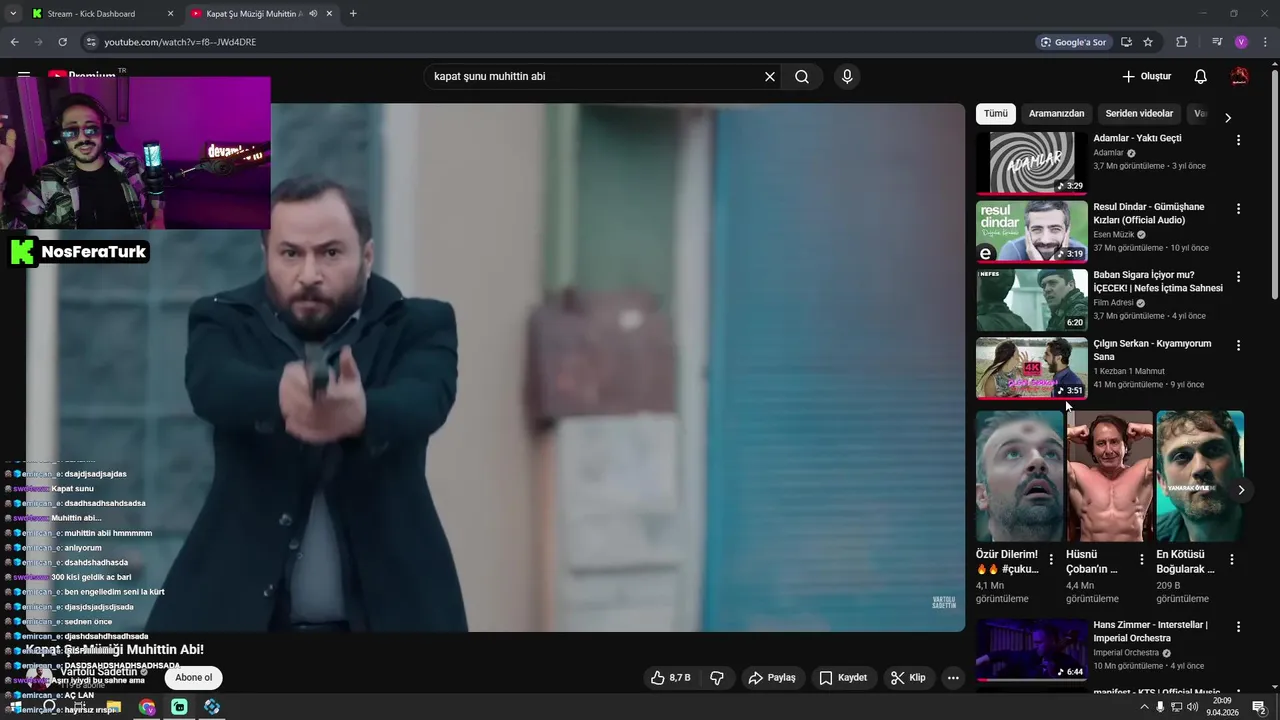Screen dimensions: 1280x720
Task: Open File Explorer from taskbar
Action: pos(114,707)
